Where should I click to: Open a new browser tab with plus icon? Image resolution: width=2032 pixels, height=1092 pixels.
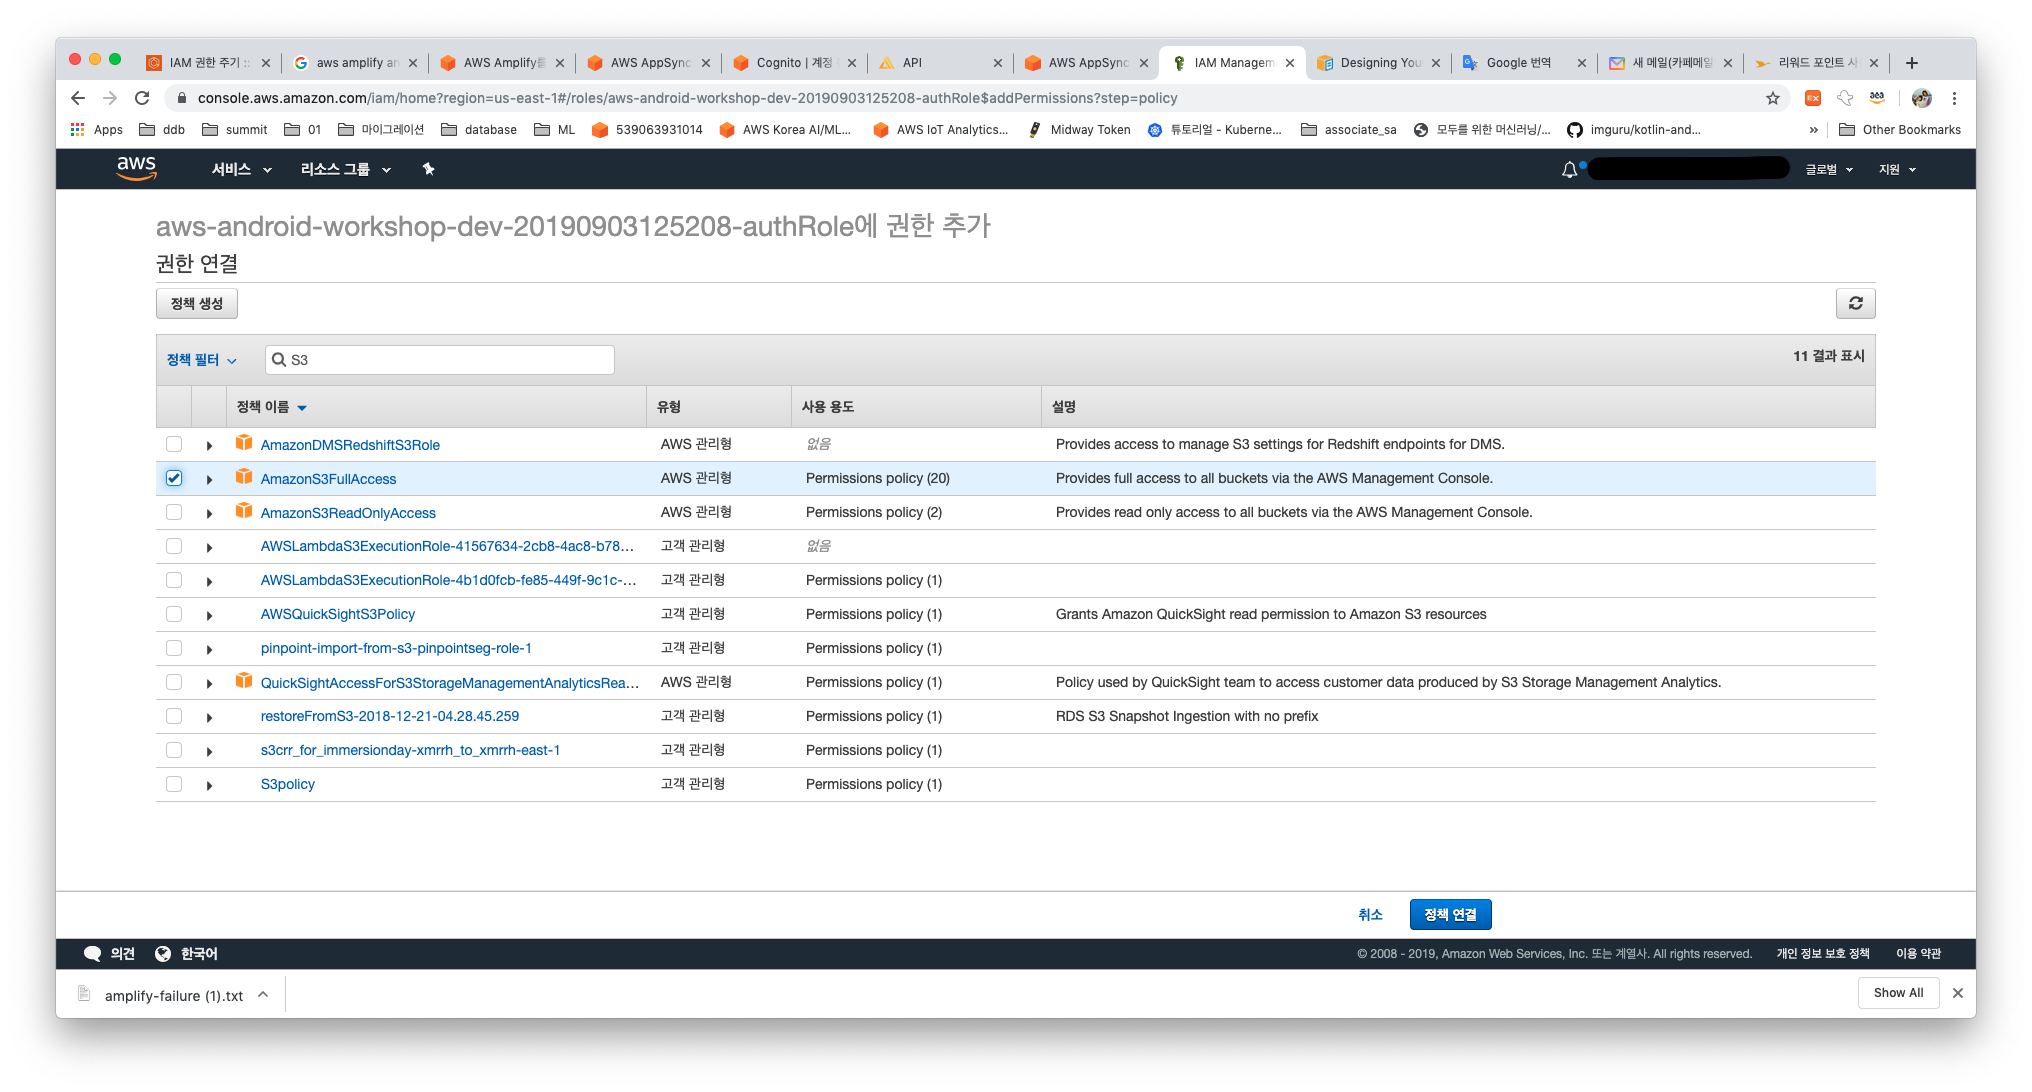[x=1911, y=62]
